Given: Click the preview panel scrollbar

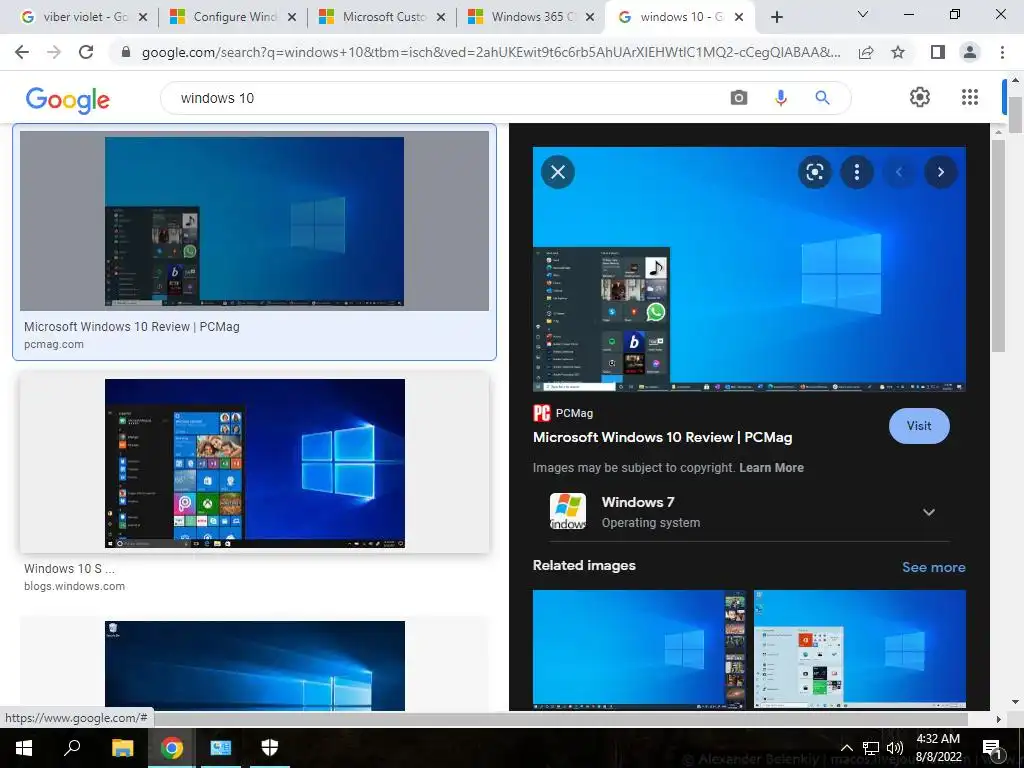Looking at the screenshot, I should point(998,246).
